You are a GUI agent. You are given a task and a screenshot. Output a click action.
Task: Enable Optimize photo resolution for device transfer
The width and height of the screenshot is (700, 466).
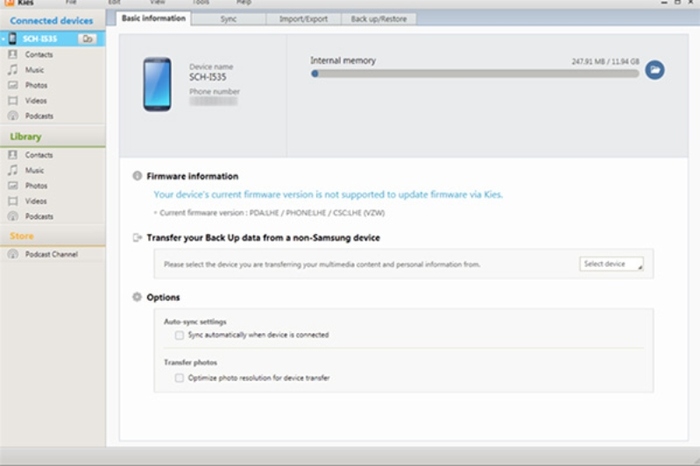coord(179,378)
